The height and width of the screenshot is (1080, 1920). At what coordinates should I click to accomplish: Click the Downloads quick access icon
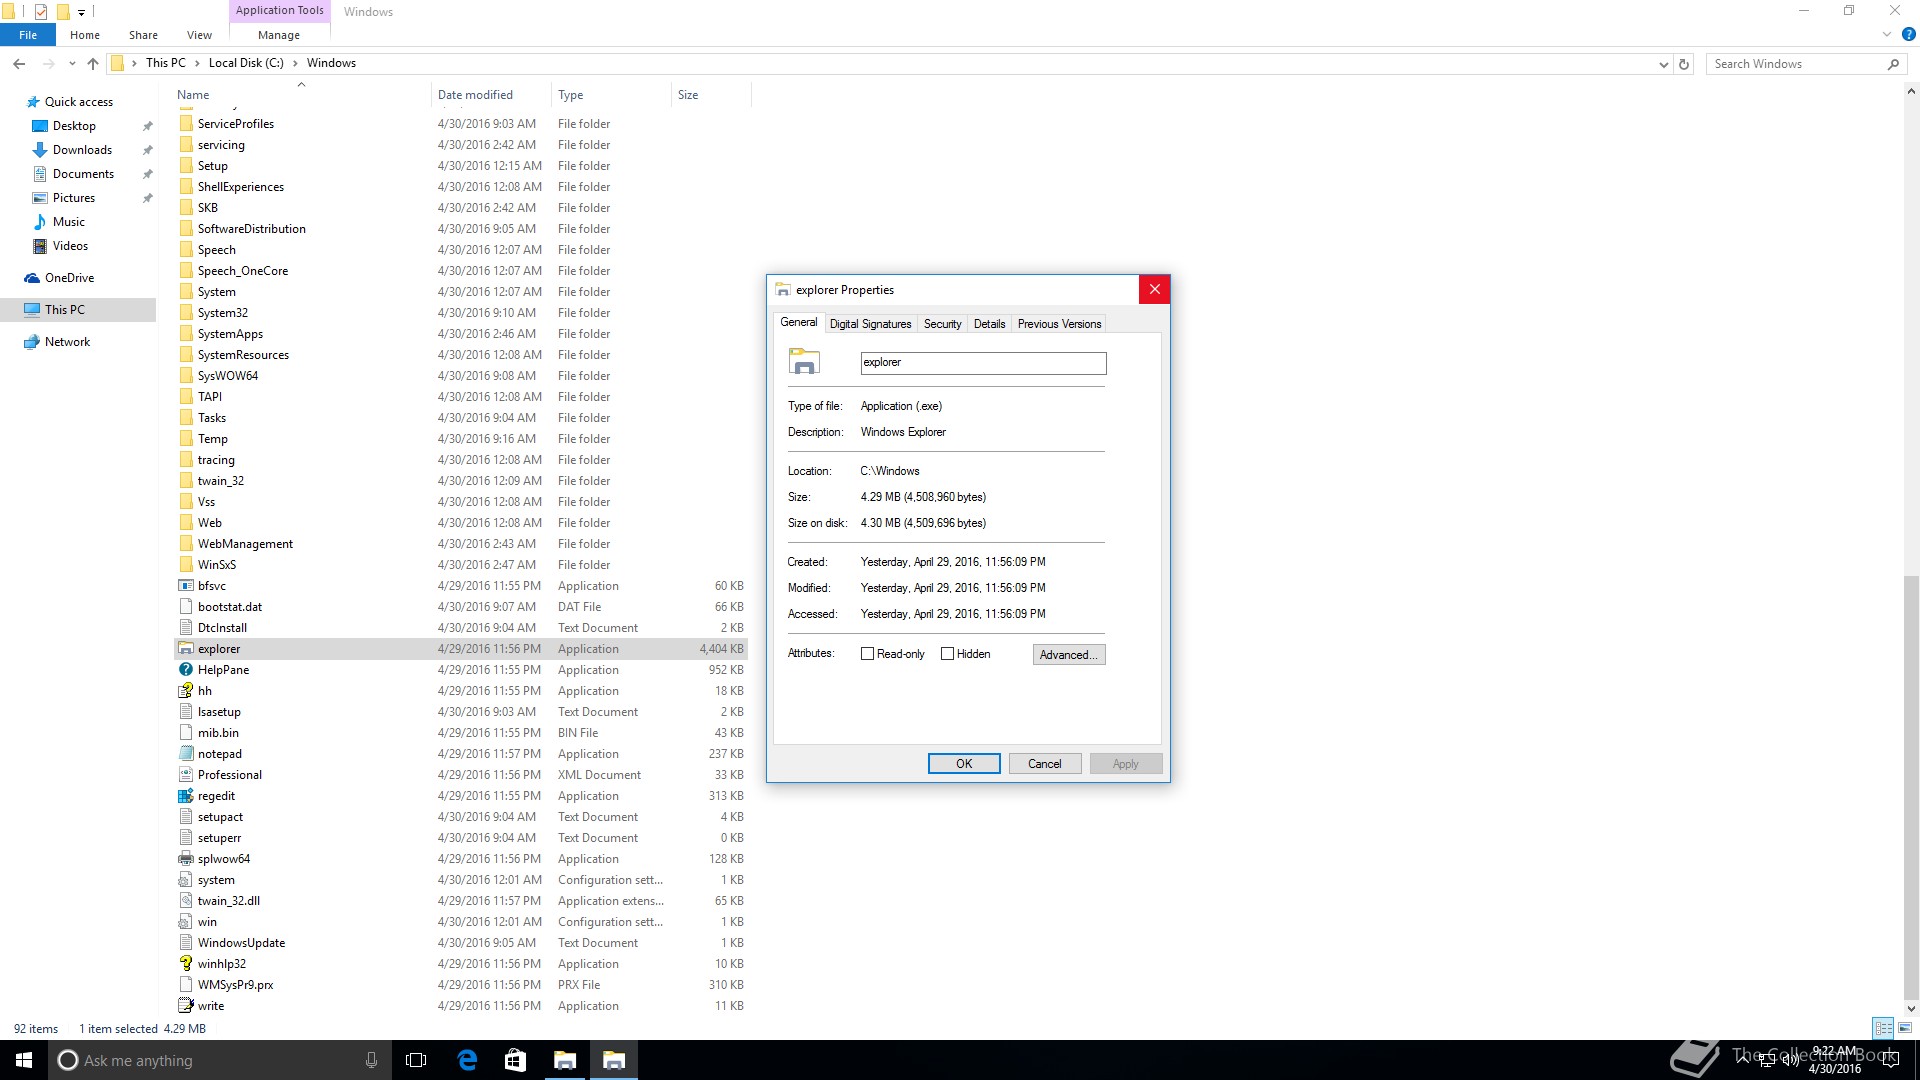tap(40, 150)
